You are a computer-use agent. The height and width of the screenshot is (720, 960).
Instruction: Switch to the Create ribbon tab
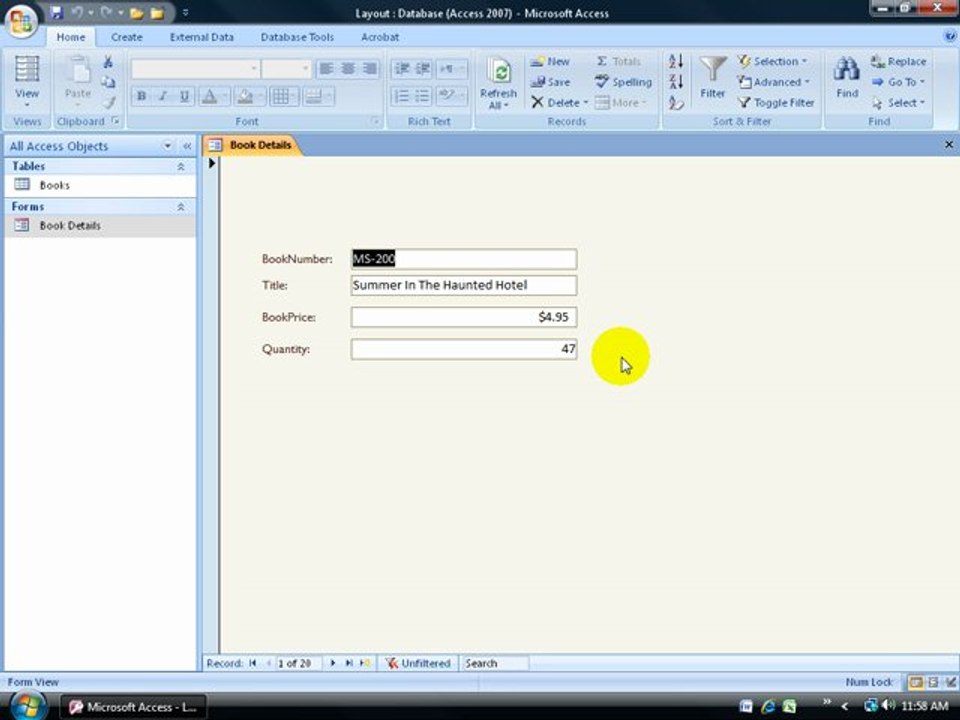pyautogui.click(x=127, y=37)
